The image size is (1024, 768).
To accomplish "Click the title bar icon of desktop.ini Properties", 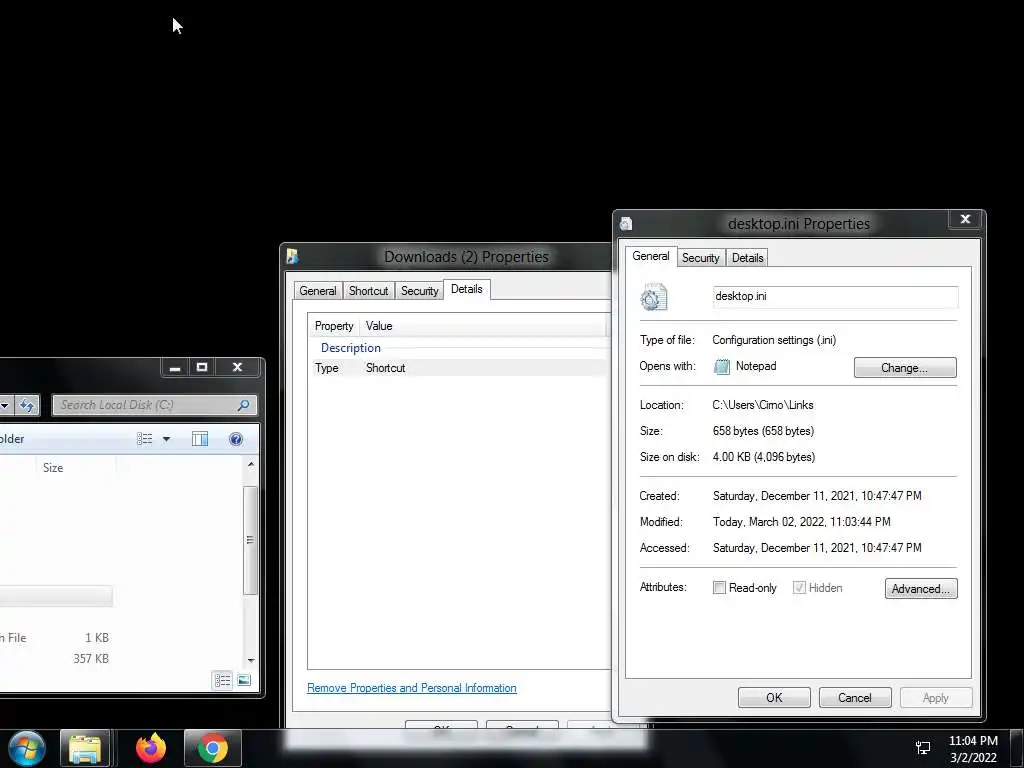I will coord(626,224).
